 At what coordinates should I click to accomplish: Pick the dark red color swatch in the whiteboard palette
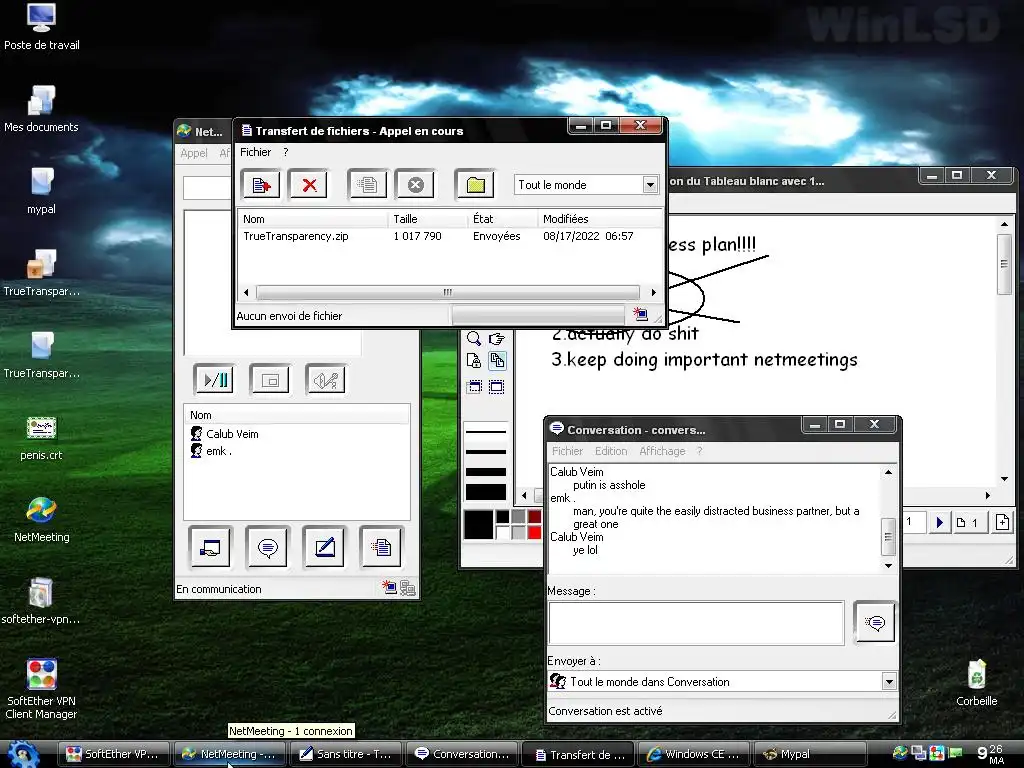tap(535, 517)
